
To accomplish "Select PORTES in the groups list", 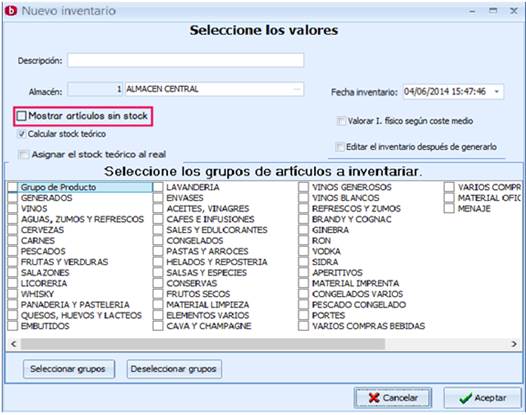I will coord(328,315).
